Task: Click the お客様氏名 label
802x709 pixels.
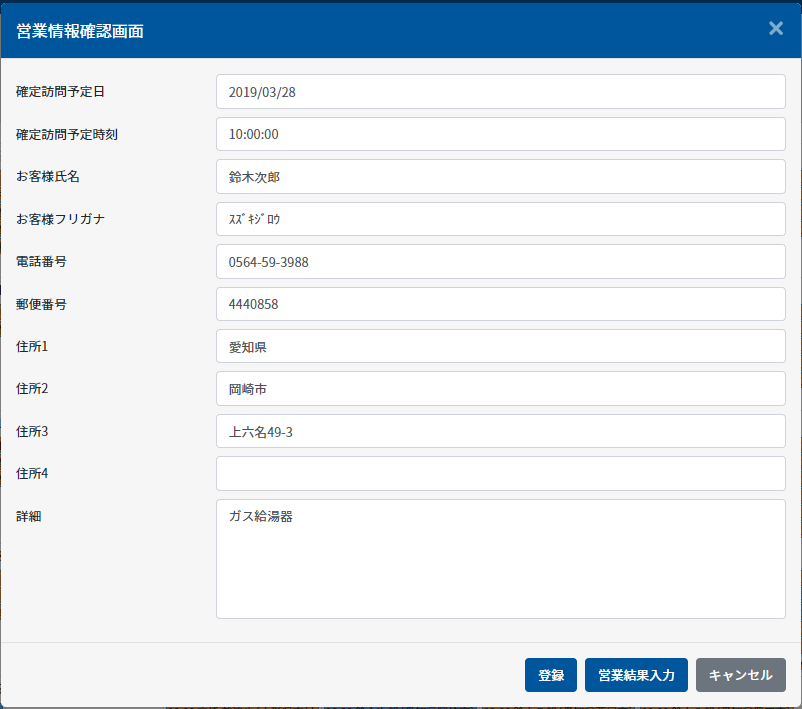Action: coord(48,176)
